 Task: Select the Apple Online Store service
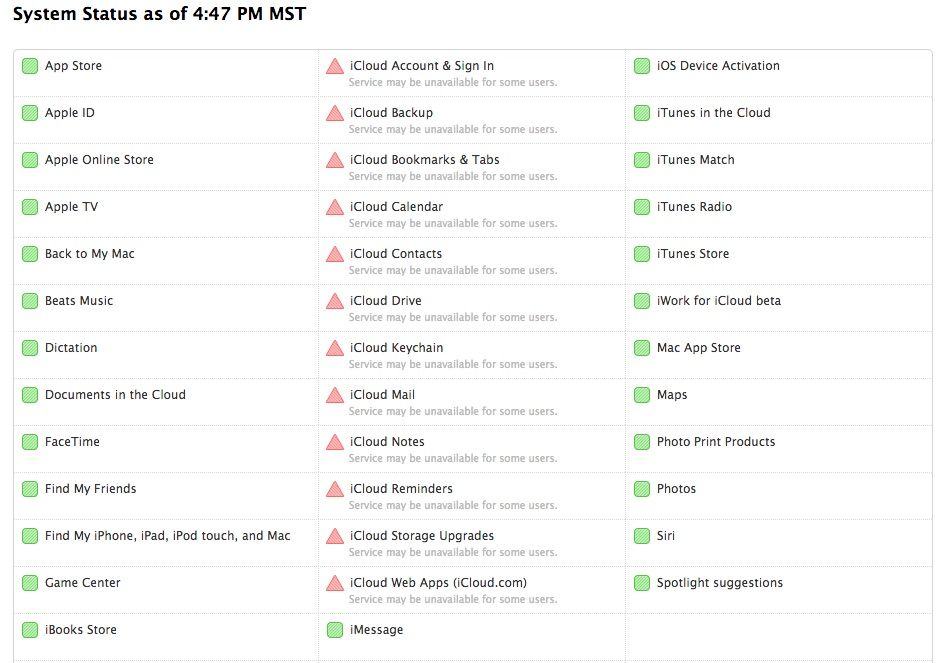pyautogui.click(x=99, y=160)
